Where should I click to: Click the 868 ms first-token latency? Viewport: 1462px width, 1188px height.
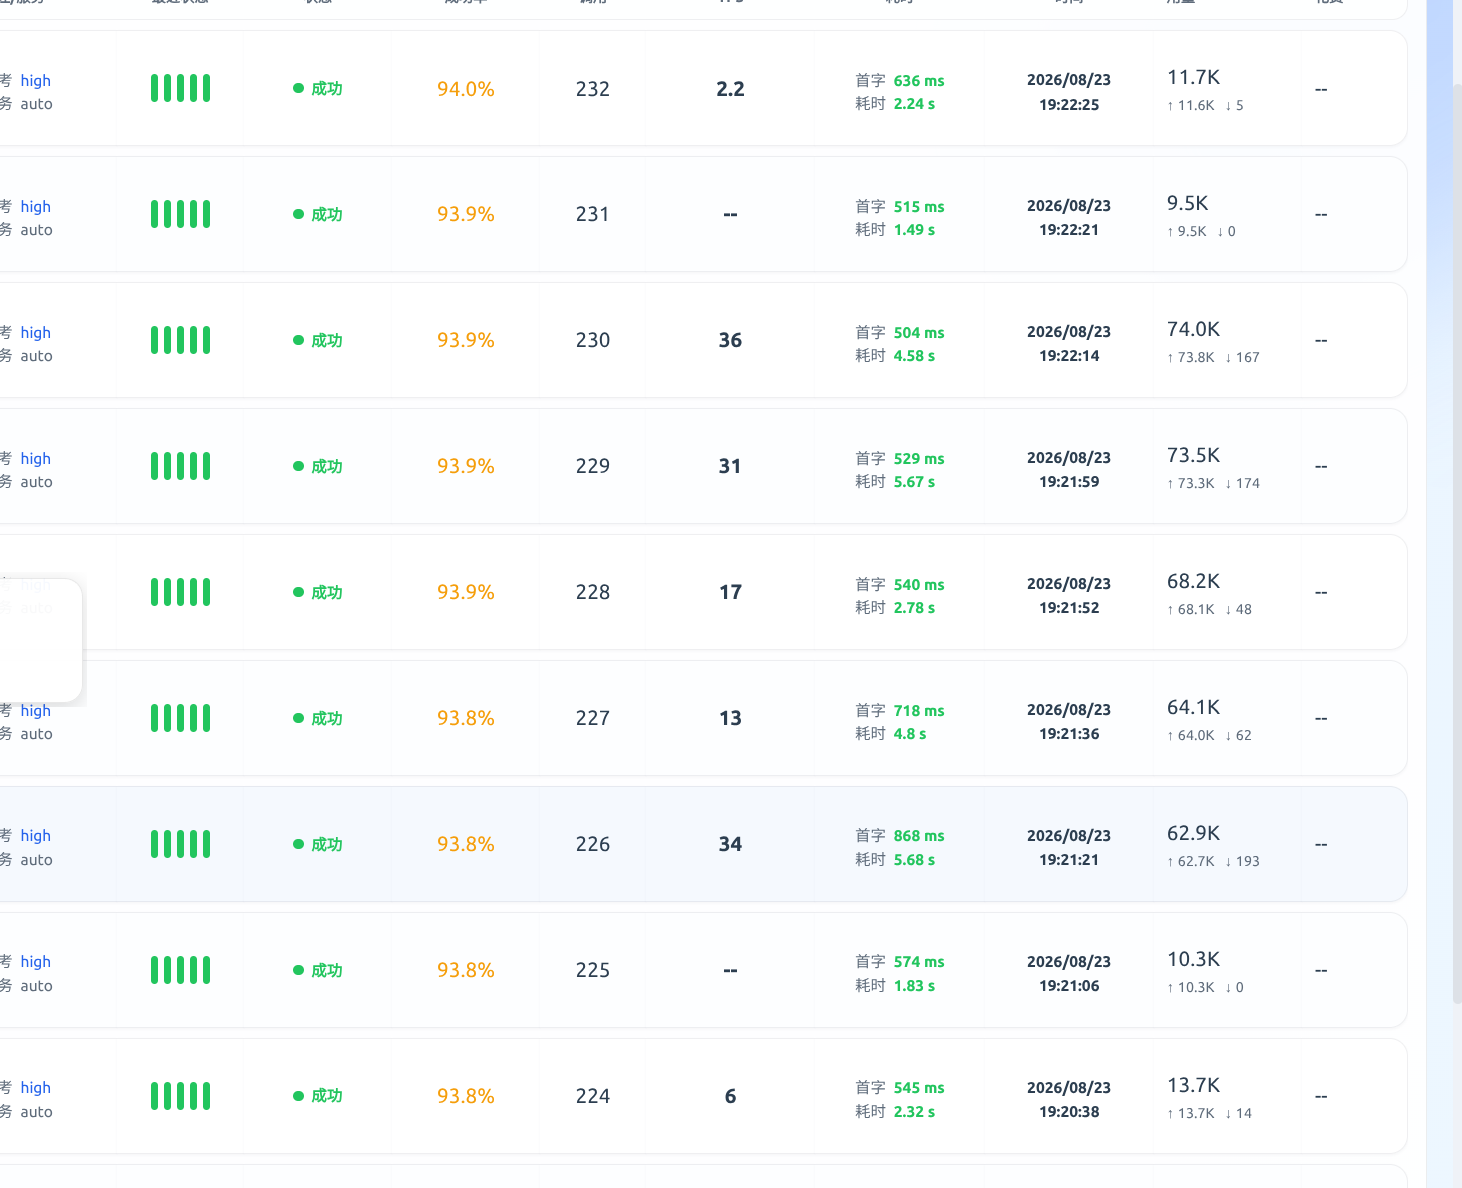coord(919,836)
